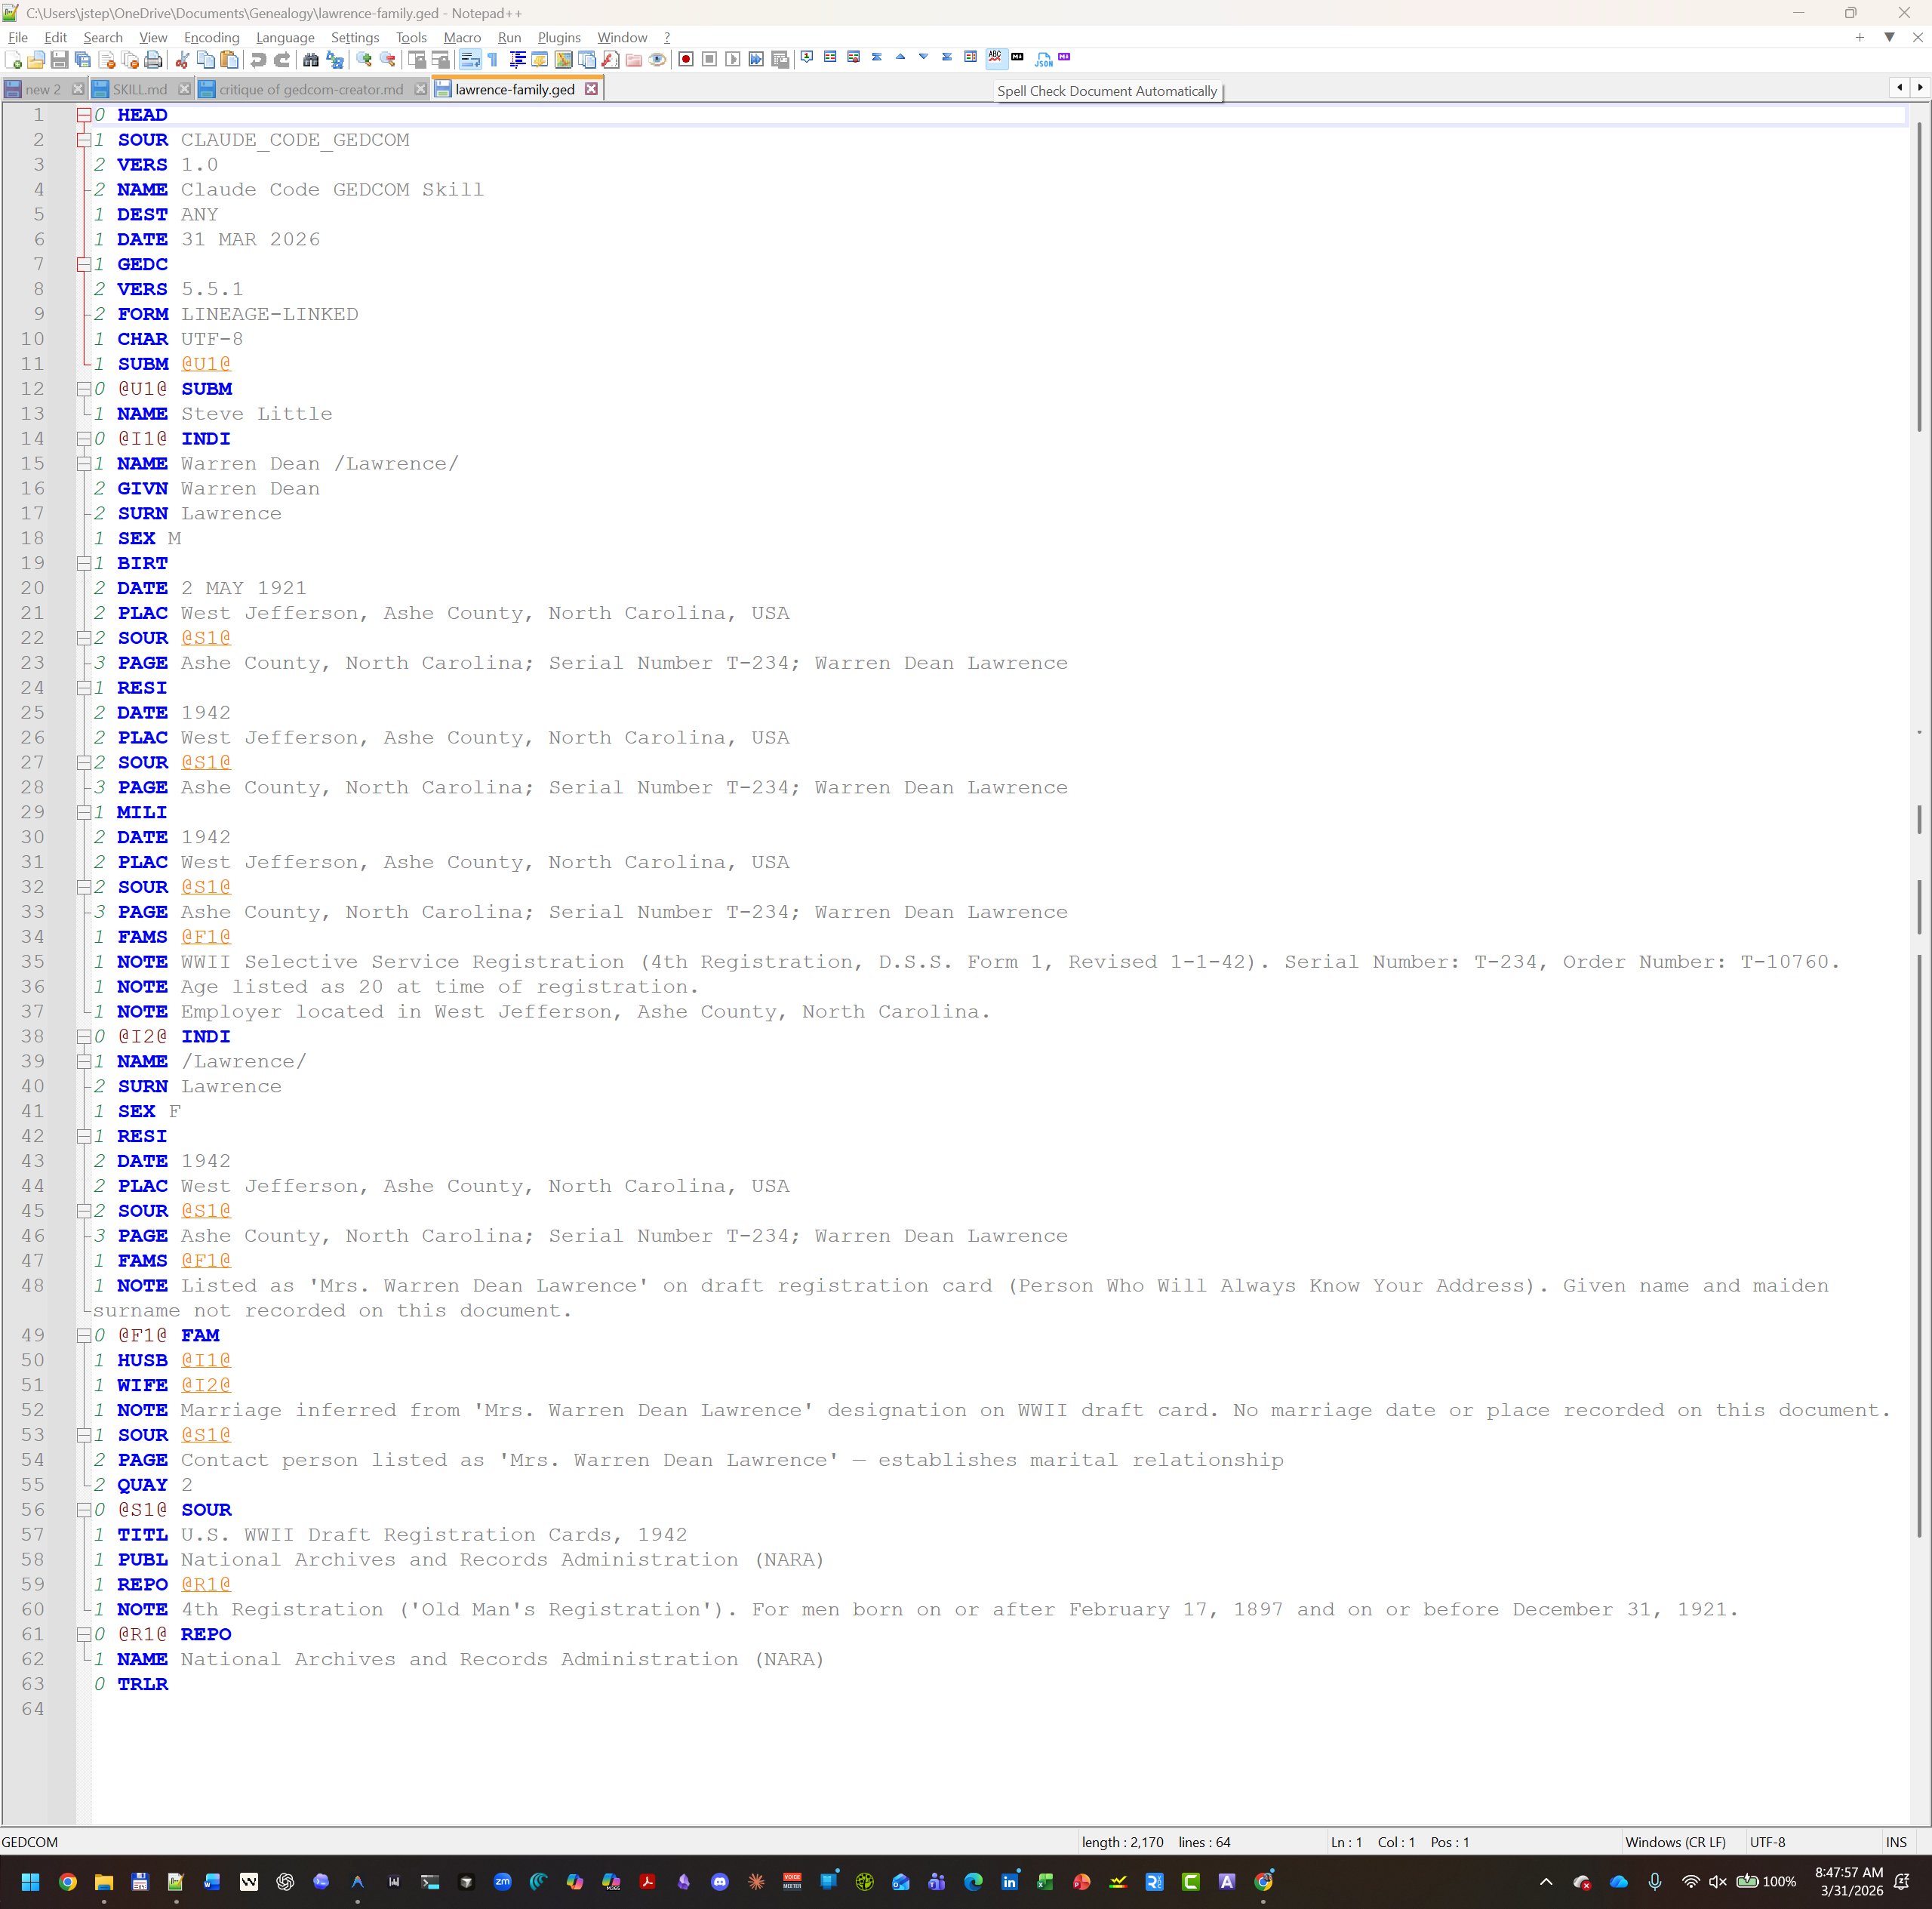Image resolution: width=1932 pixels, height=1909 pixels.
Task: Toggle Show All Characters pilcrow icon
Action: (x=493, y=60)
